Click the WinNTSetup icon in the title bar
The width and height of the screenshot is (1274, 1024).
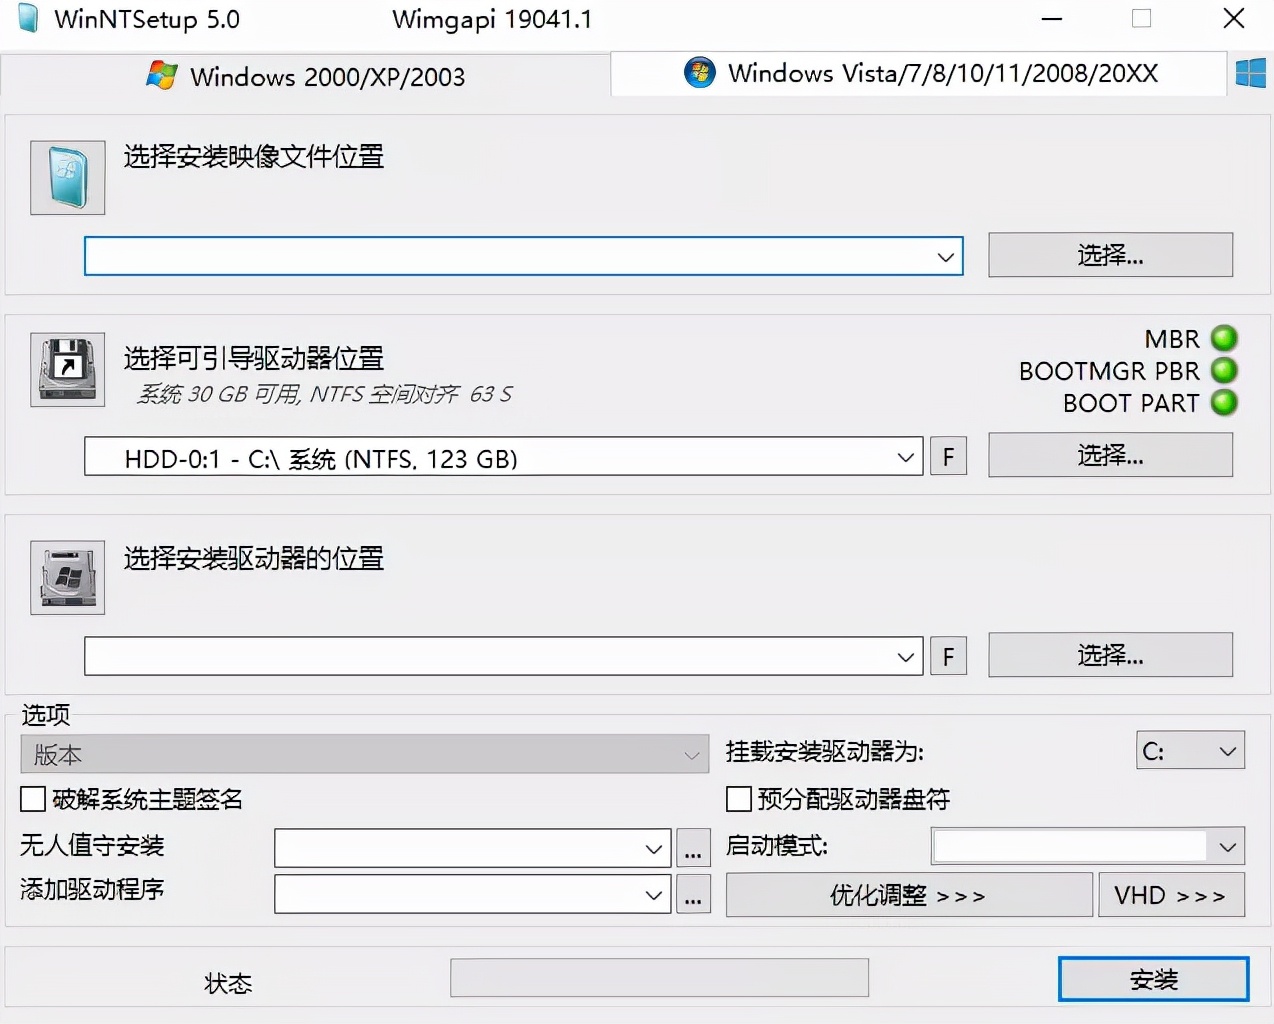pyautogui.click(x=28, y=18)
